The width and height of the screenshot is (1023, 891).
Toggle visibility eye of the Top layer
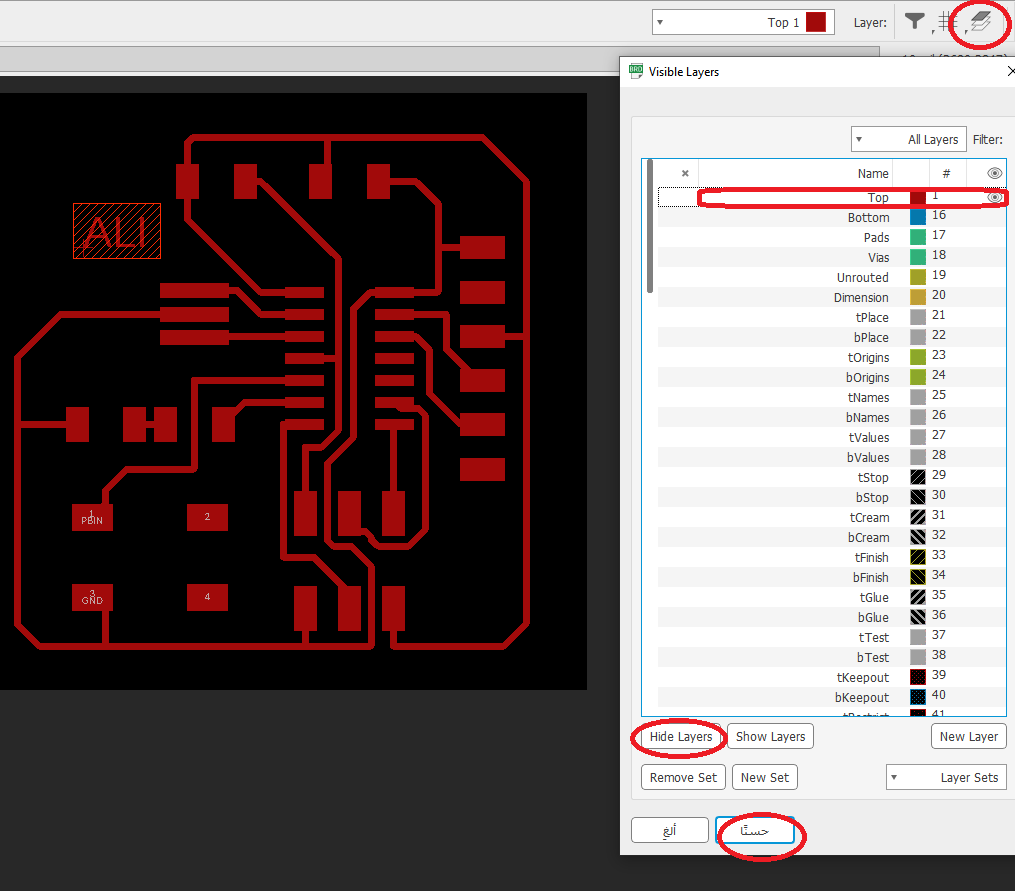994,197
